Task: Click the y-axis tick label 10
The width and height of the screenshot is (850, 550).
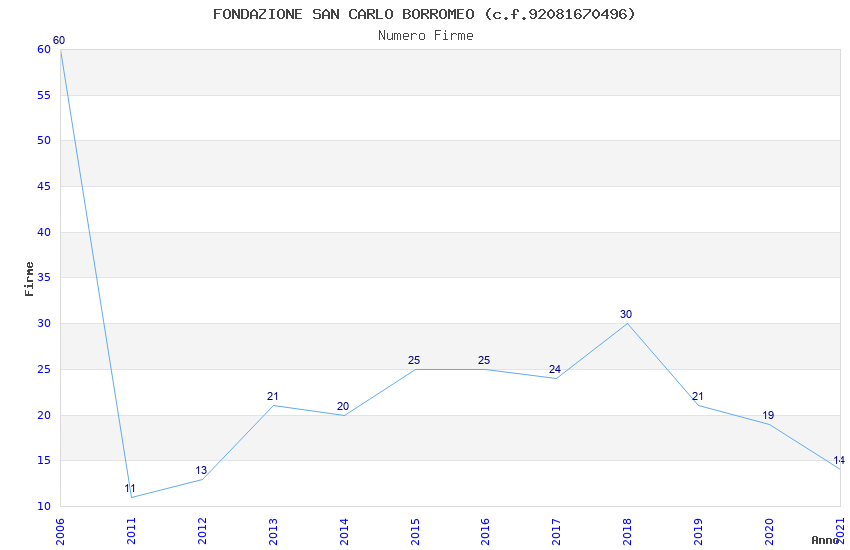Action: pyautogui.click(x=44, y=507)
